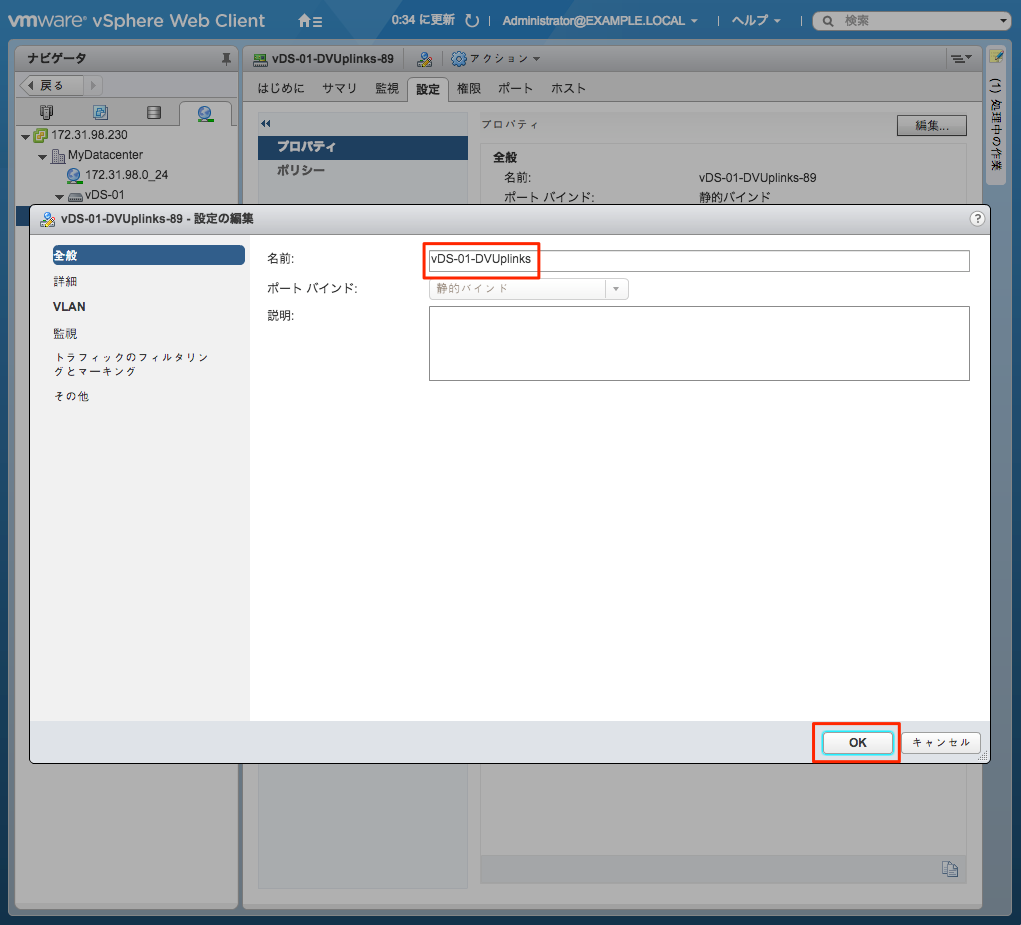This screenshot has height=925, width=1021.
Task: Click OK to save the settings
Action: coord(857,743)
